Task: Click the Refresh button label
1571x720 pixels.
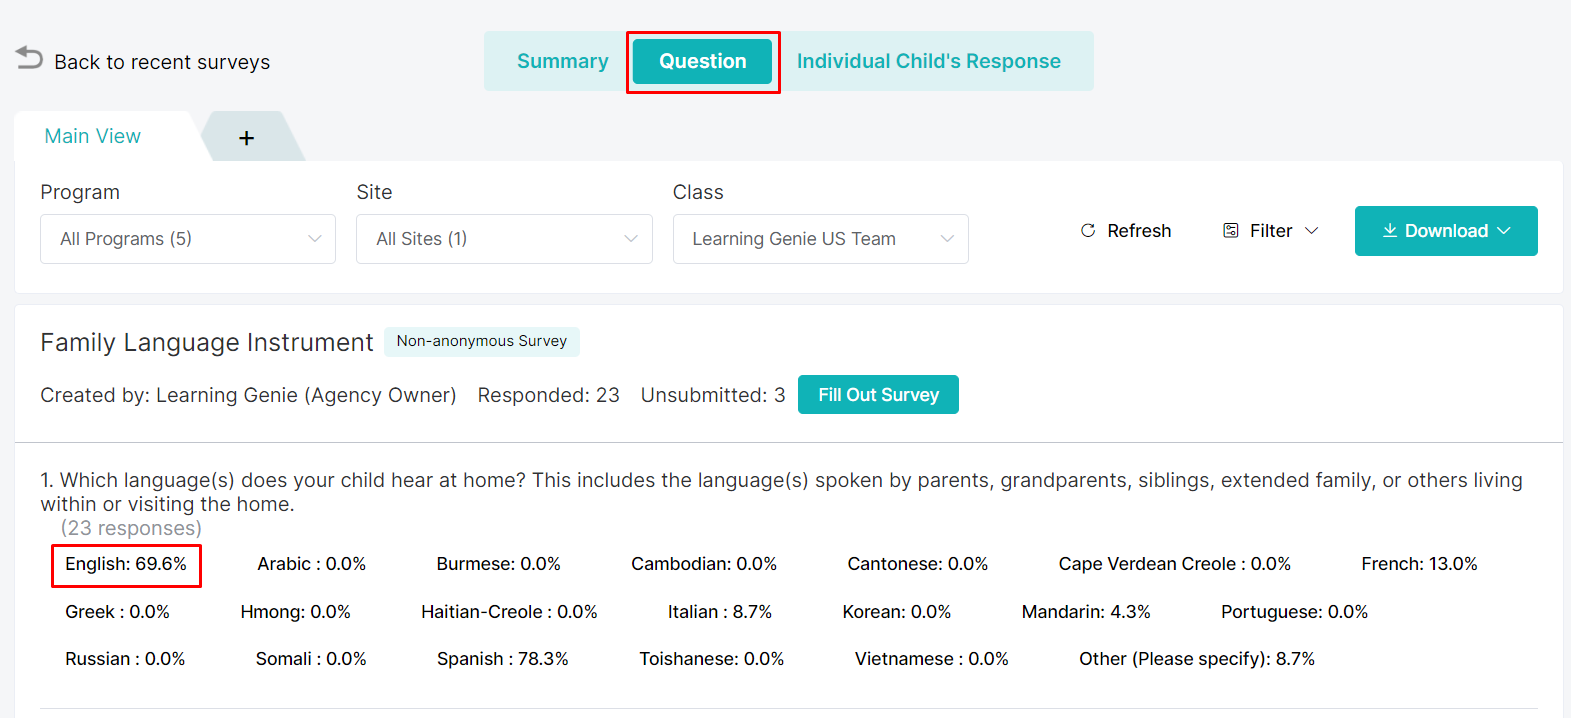Action: point(1139,231)
